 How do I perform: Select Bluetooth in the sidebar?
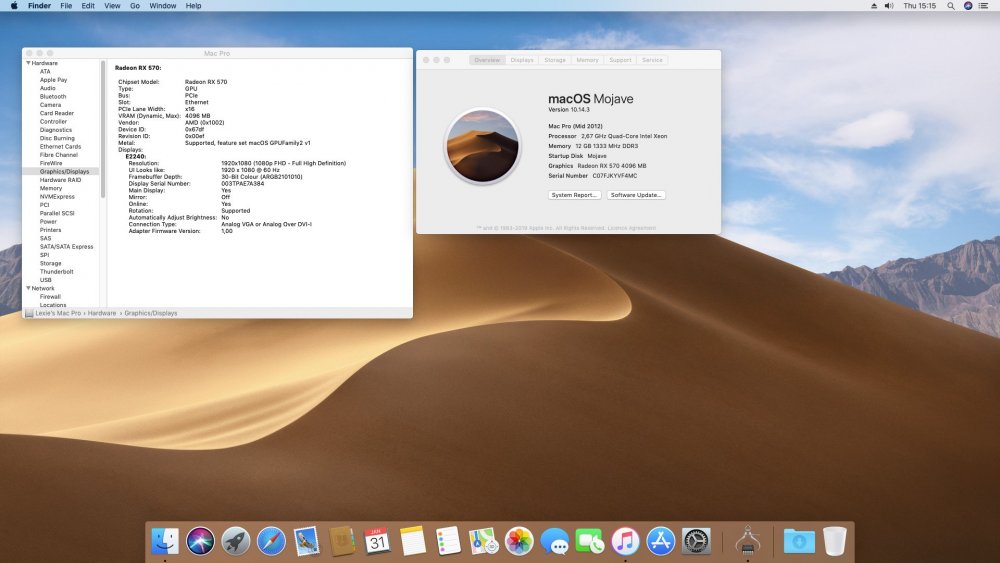[53, 96]
